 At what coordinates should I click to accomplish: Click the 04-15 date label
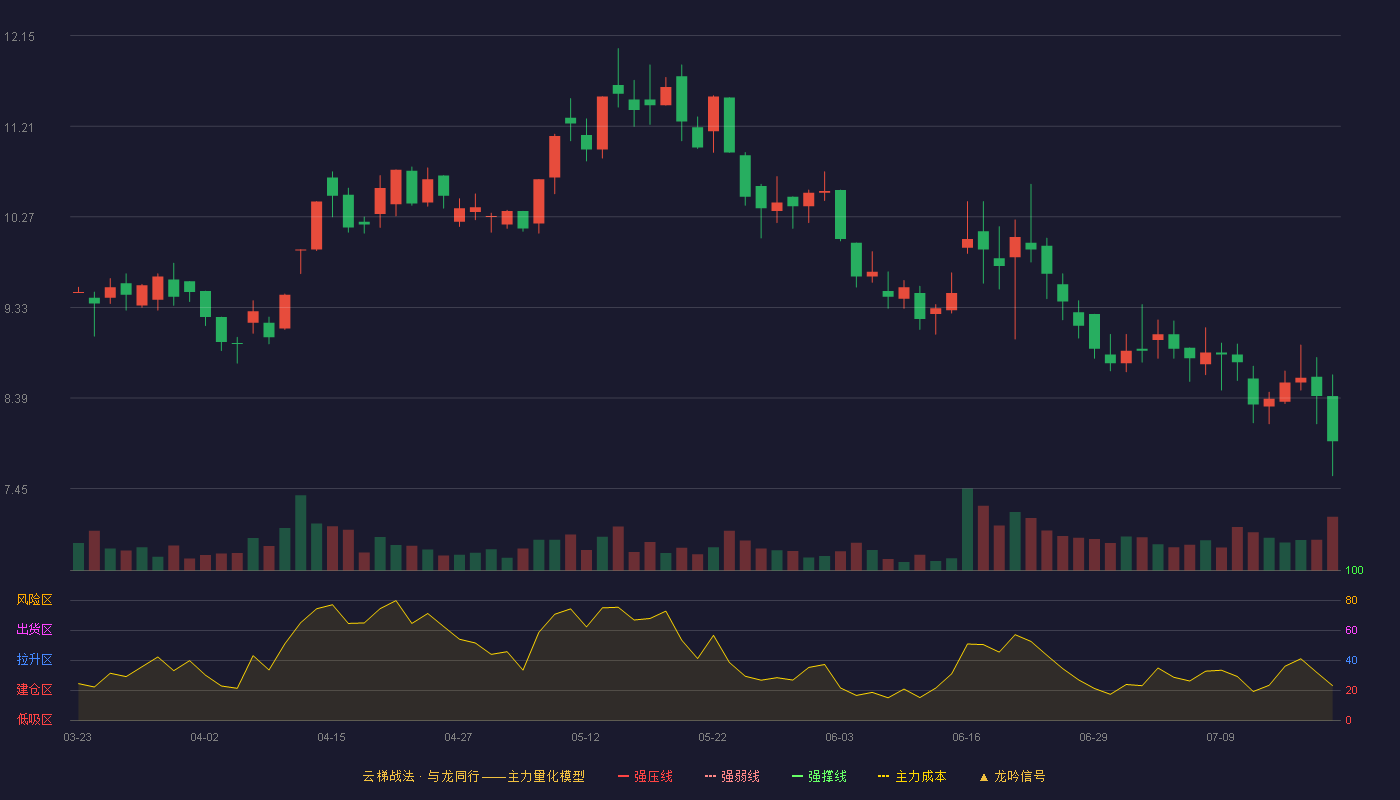[x=332, y=737]
